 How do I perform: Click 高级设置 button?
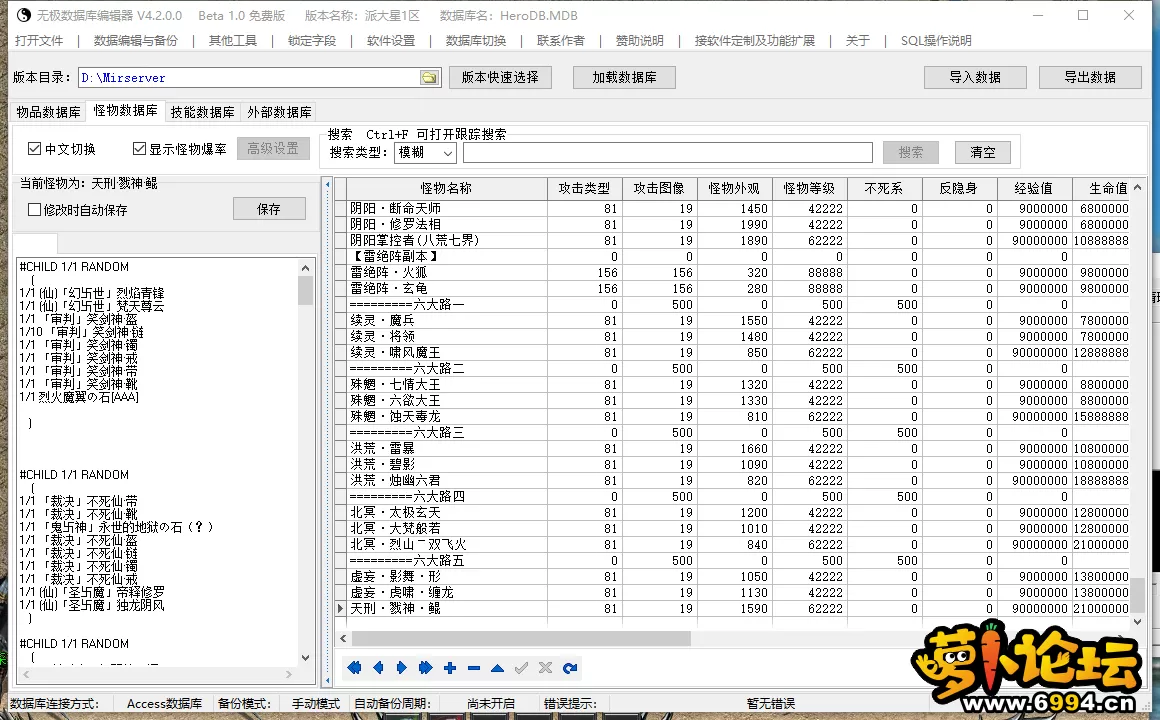pos(273,149)
